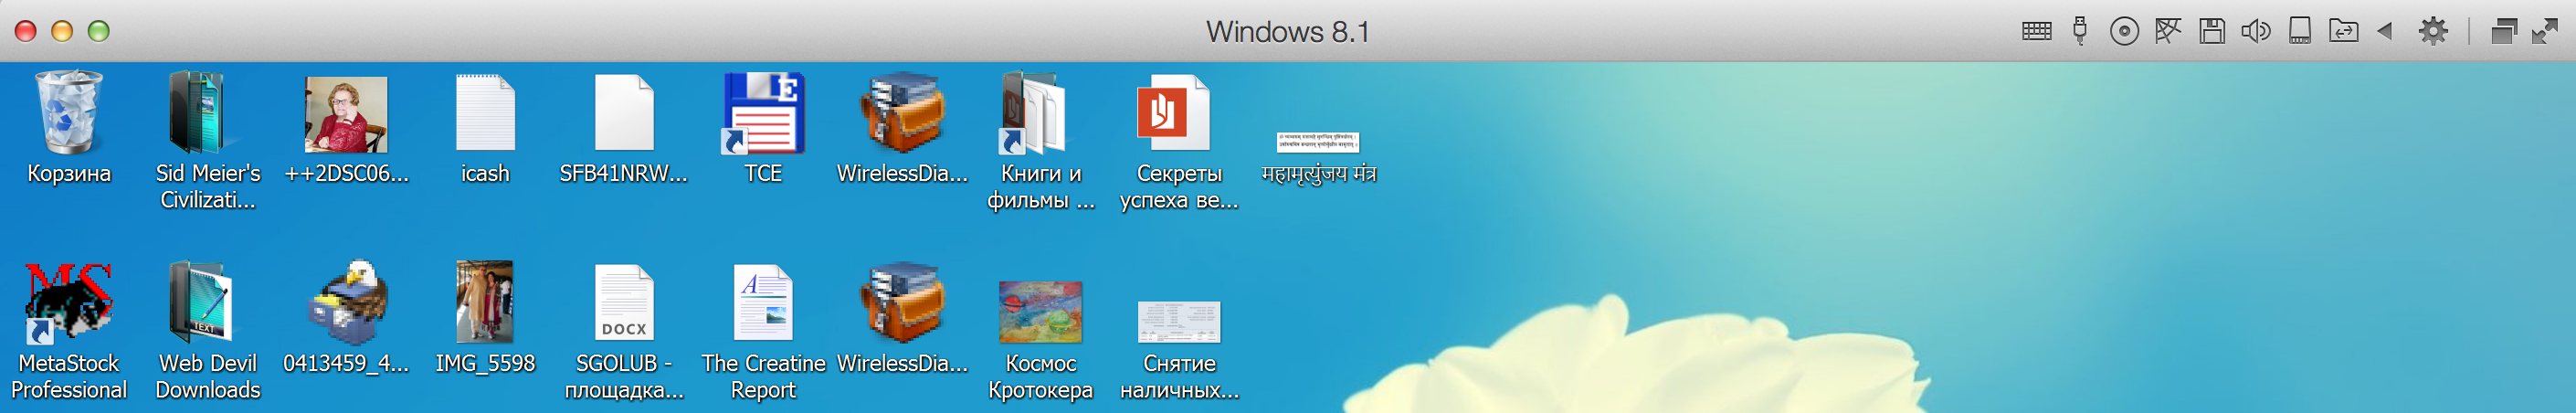Enter full screen with the diagonal arrows
Screen dimensions: 2576x413
[x=2545, y=31]
